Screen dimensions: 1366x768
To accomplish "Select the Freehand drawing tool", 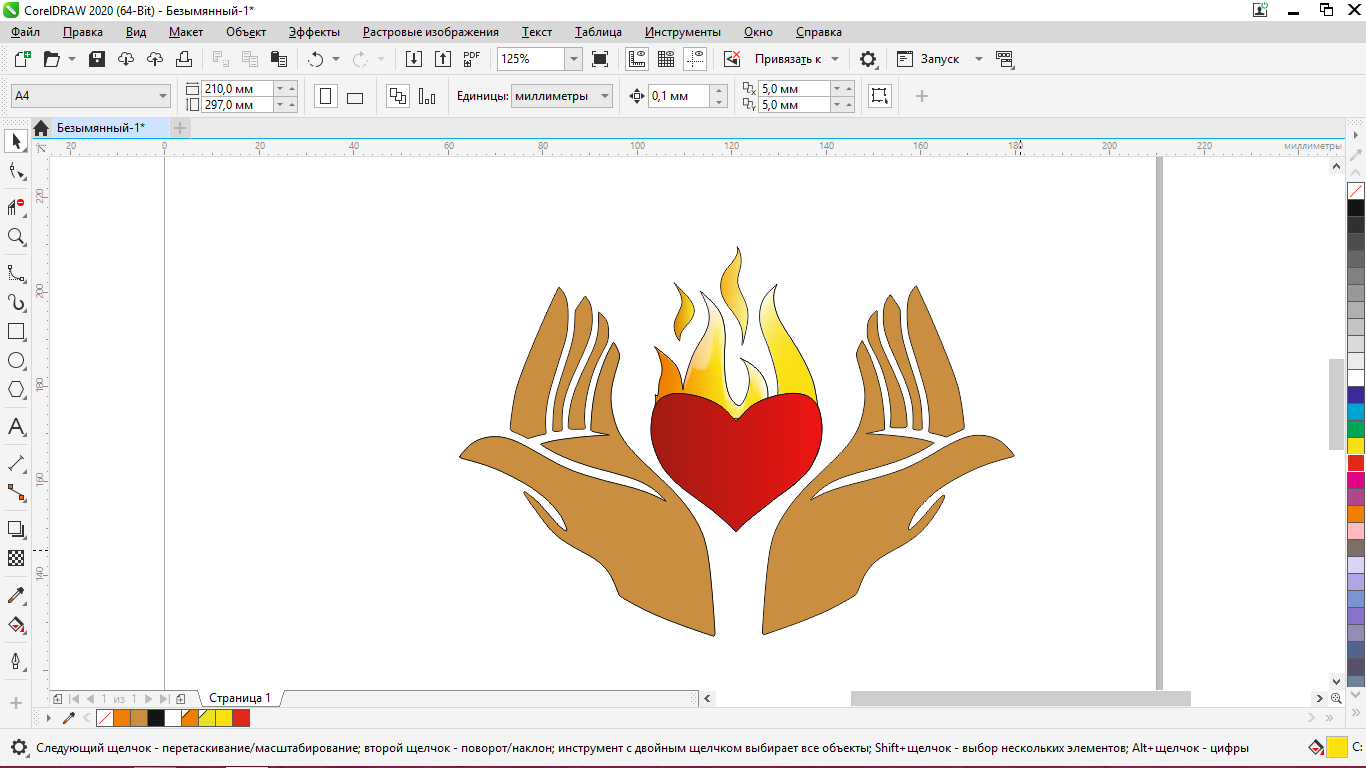I will (16, 272).
